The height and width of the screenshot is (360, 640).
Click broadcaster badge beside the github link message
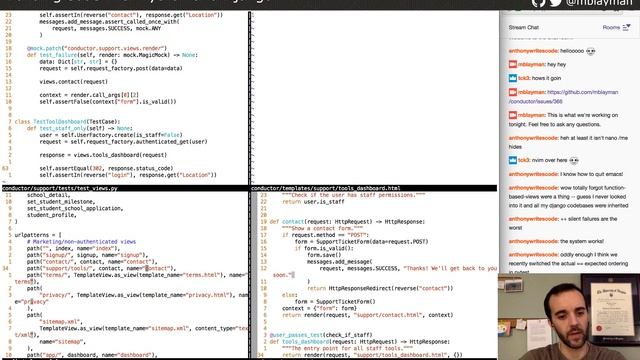pyautogui.click(x=513, y=92)
